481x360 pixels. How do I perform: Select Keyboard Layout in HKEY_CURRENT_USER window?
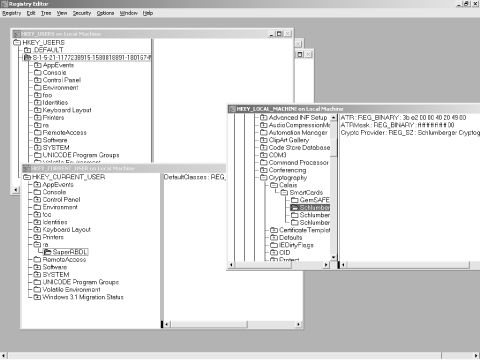click(x=66, y=229)
